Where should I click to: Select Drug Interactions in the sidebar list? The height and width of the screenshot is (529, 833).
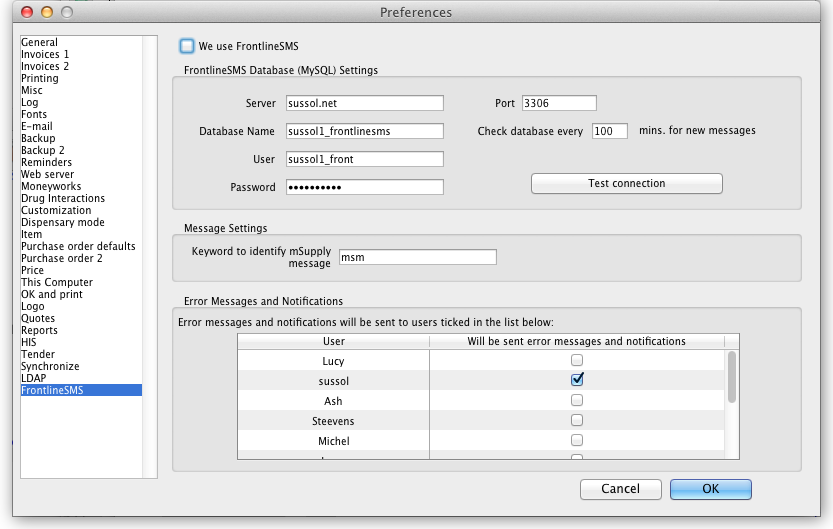(61, 198)
